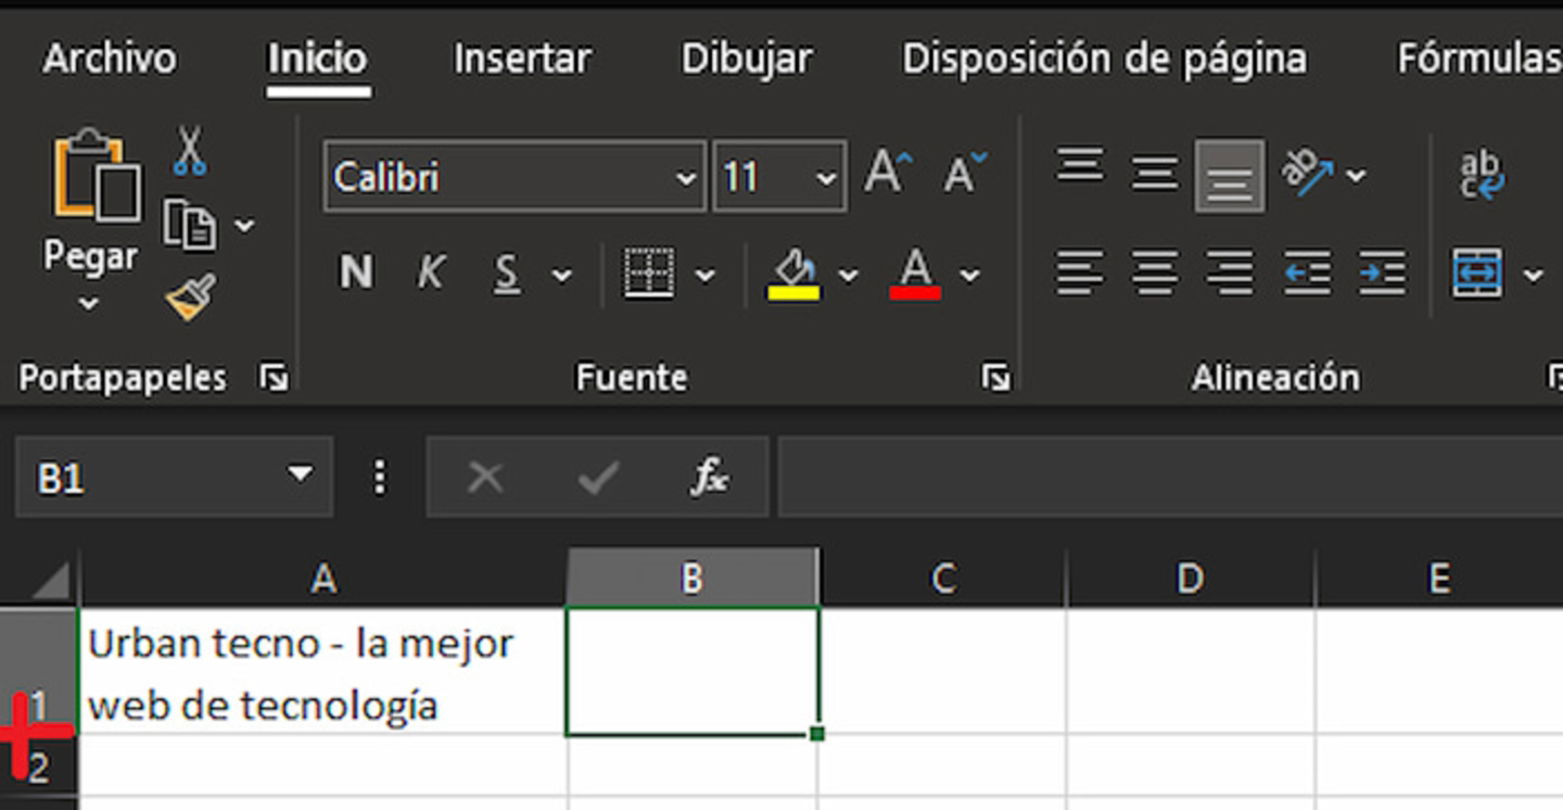Viewport: 1563px width, 810px height.
Task: Click the formula bar input field
Action: coord(1170,477)
